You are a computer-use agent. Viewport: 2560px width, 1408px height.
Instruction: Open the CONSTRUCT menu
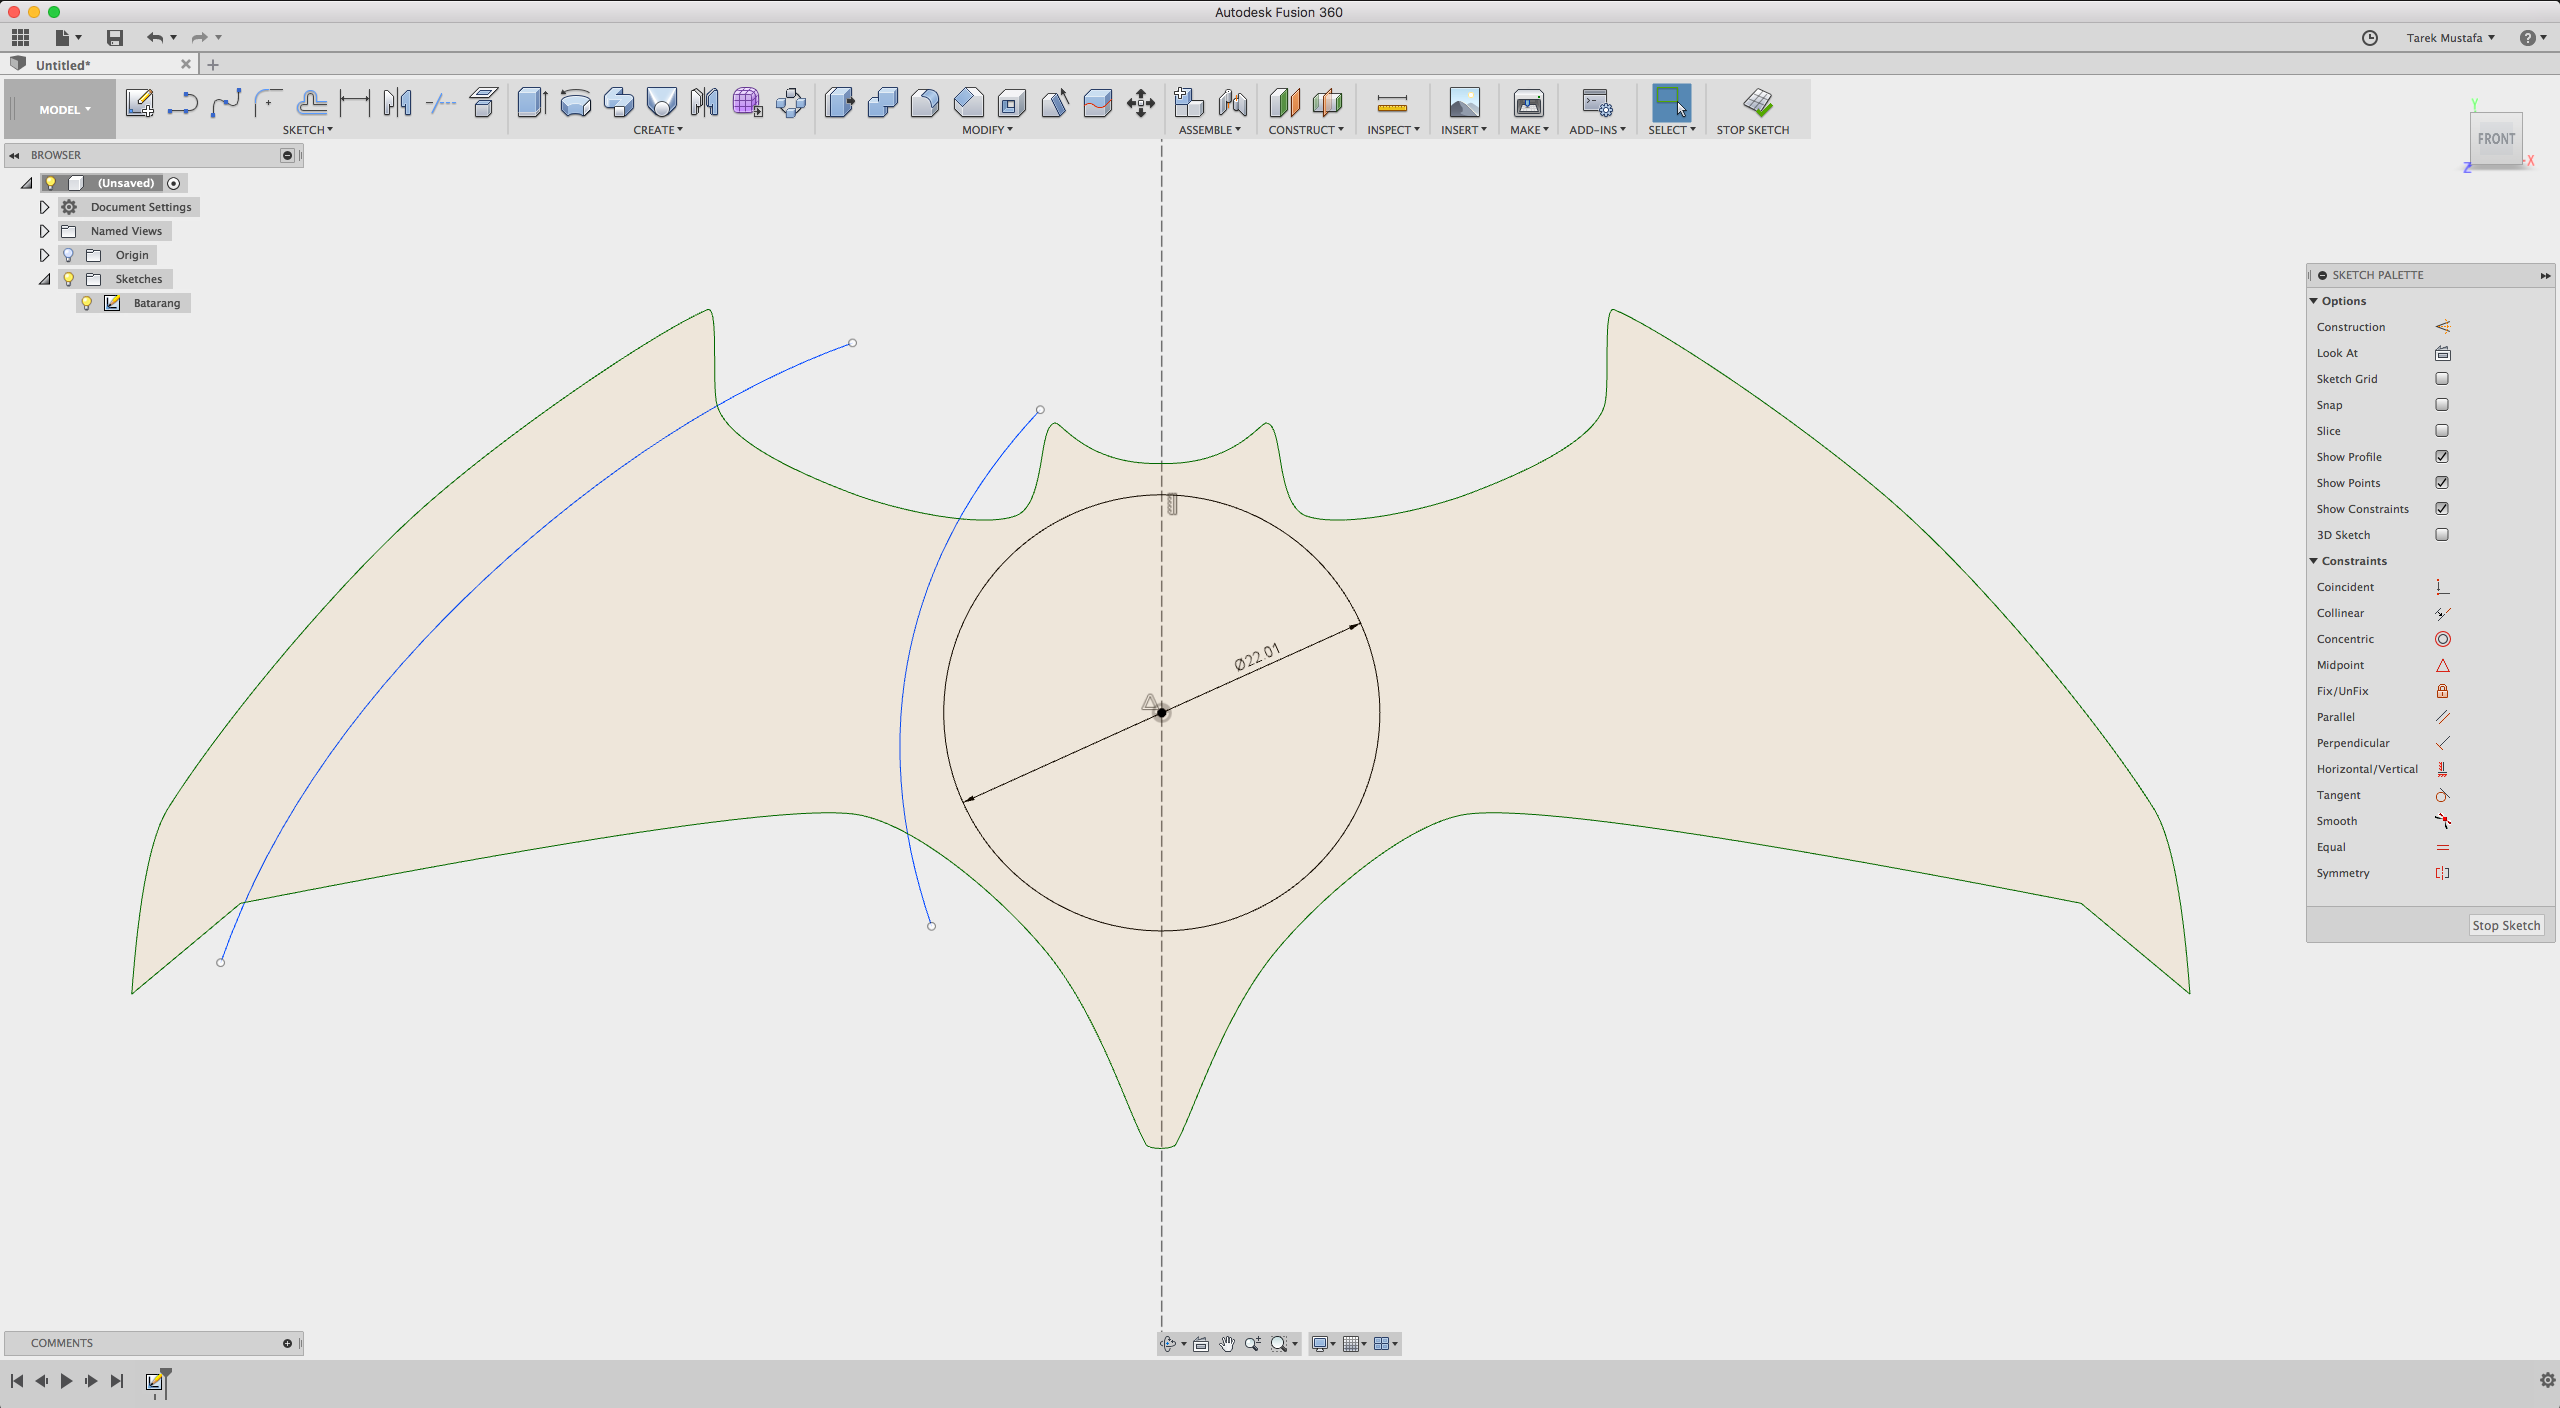pyautogui.click(x=1306, y=130)
